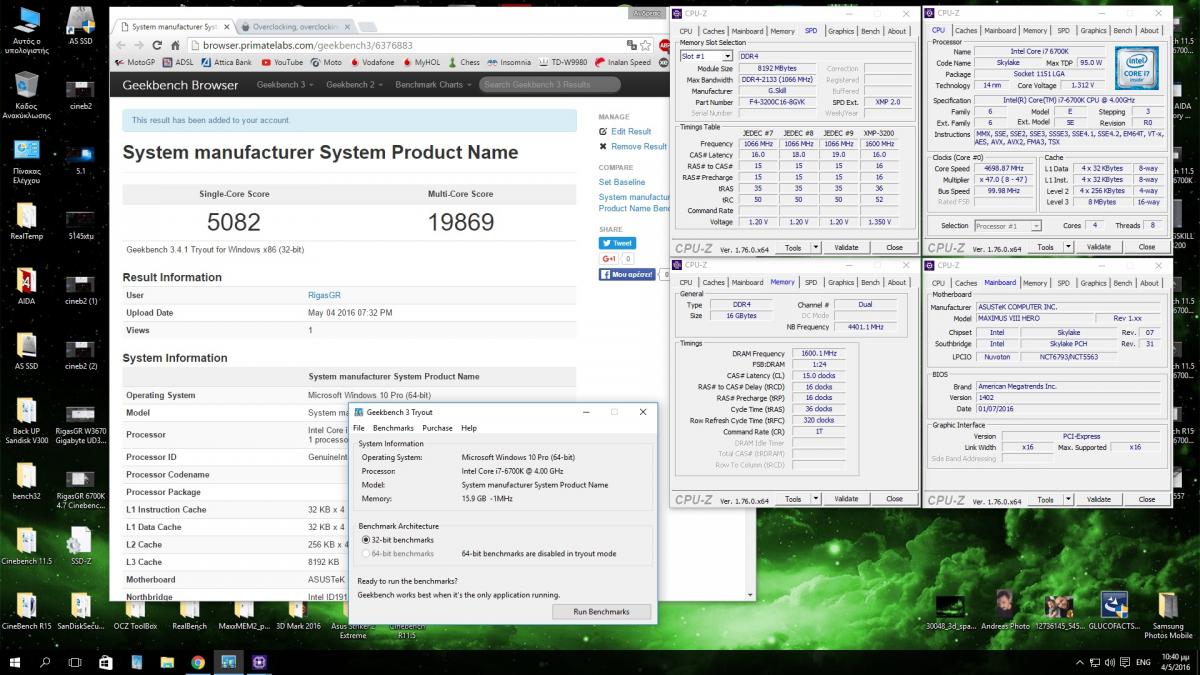
Task: Open the Benchmarks menu in Geekbench
Action: [393, 428]
